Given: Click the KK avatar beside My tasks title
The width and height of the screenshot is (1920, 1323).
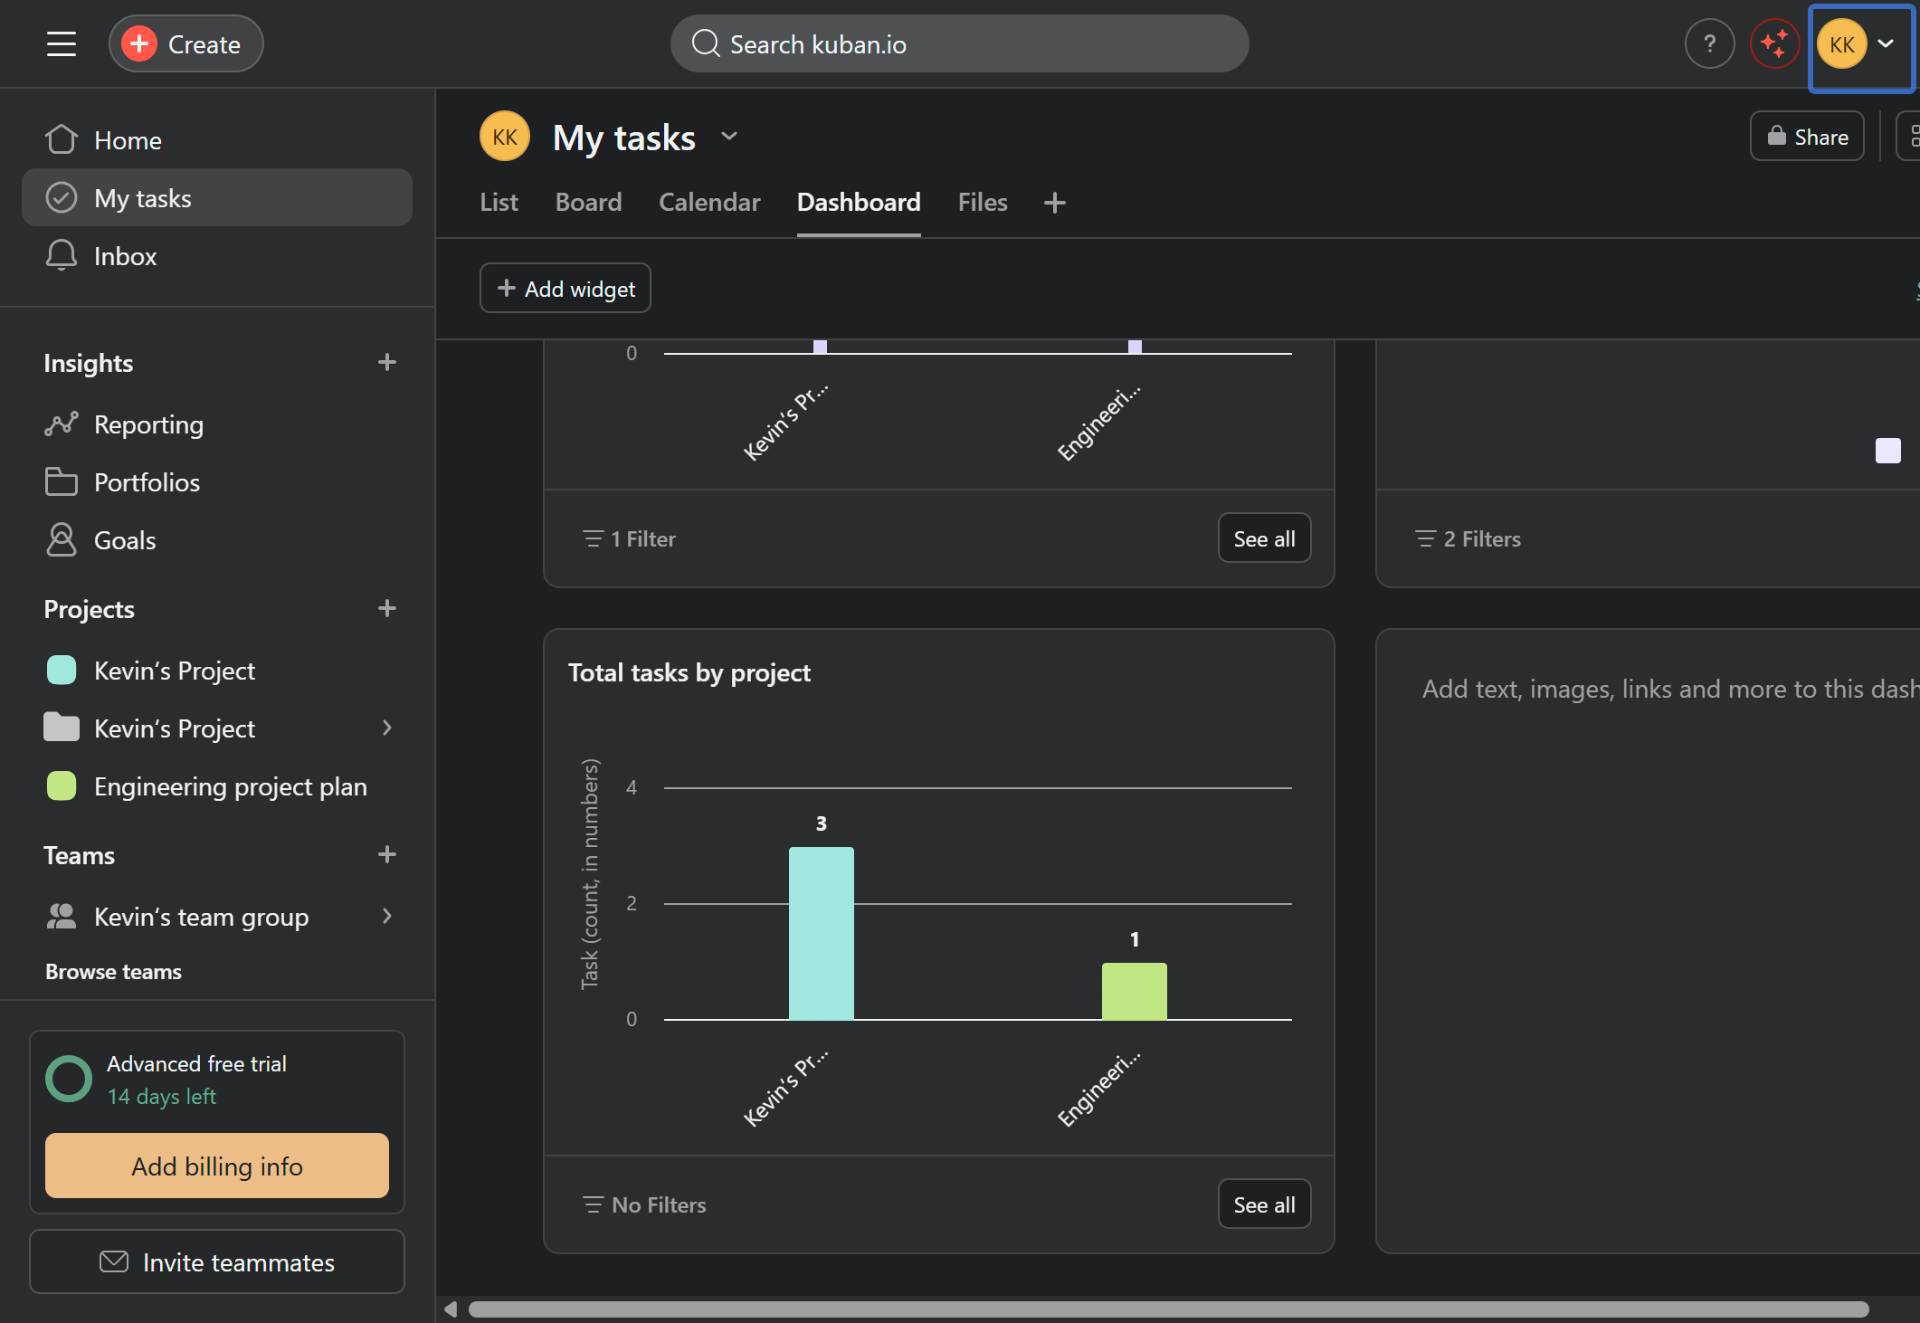Looking at the screenshot, I should [x=505, y=136].
